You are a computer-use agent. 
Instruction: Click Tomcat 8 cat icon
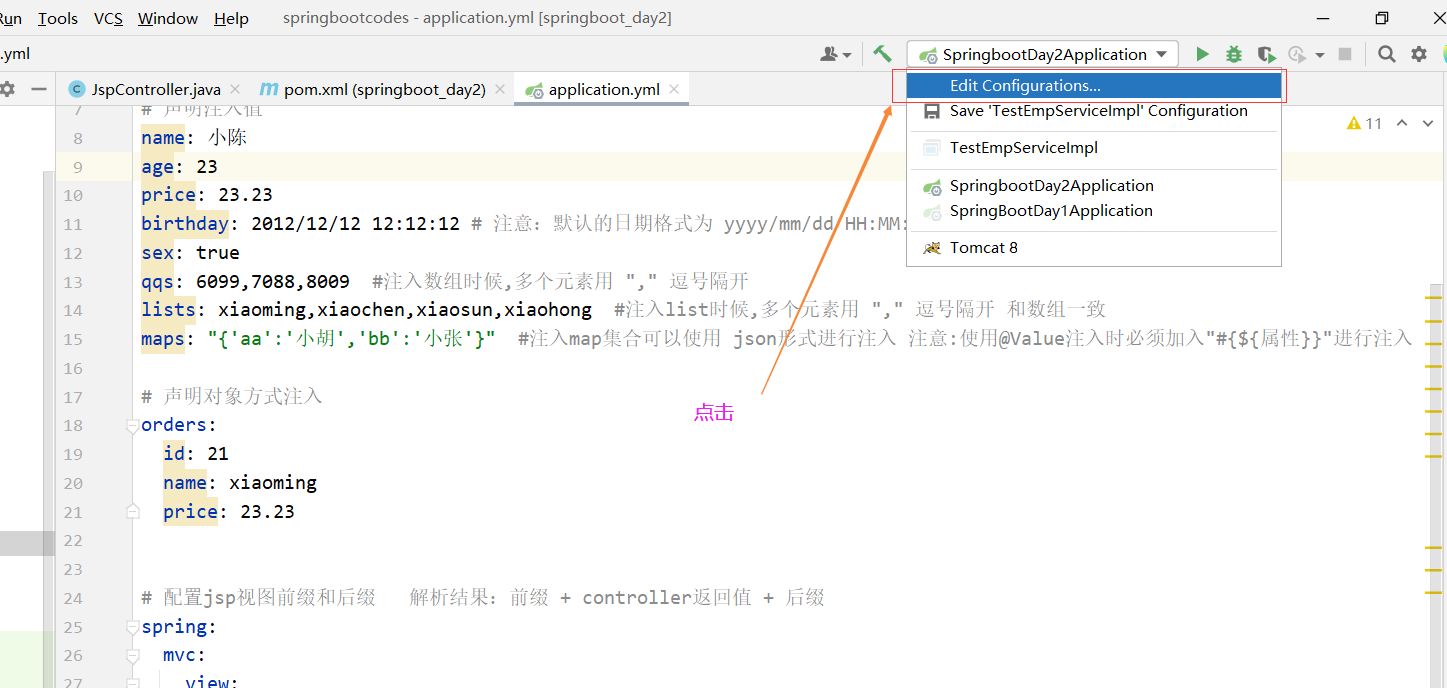931,248
